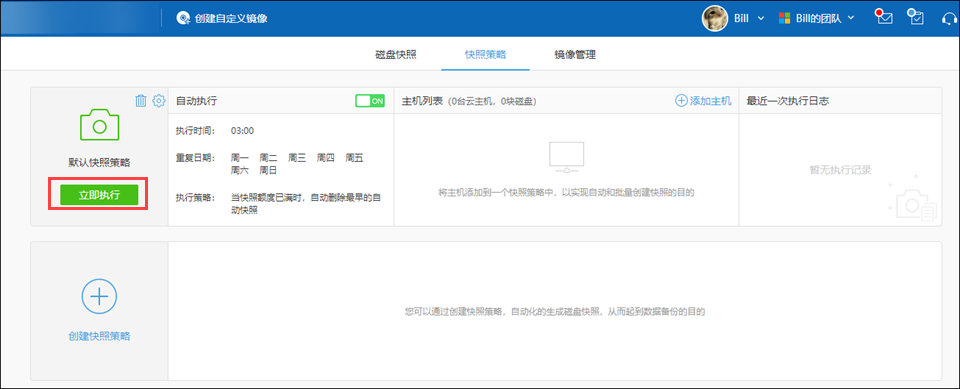Screen dimensions: 960x389
Task: Click the create custom image disk icon
Action: [x=182, y=18]
